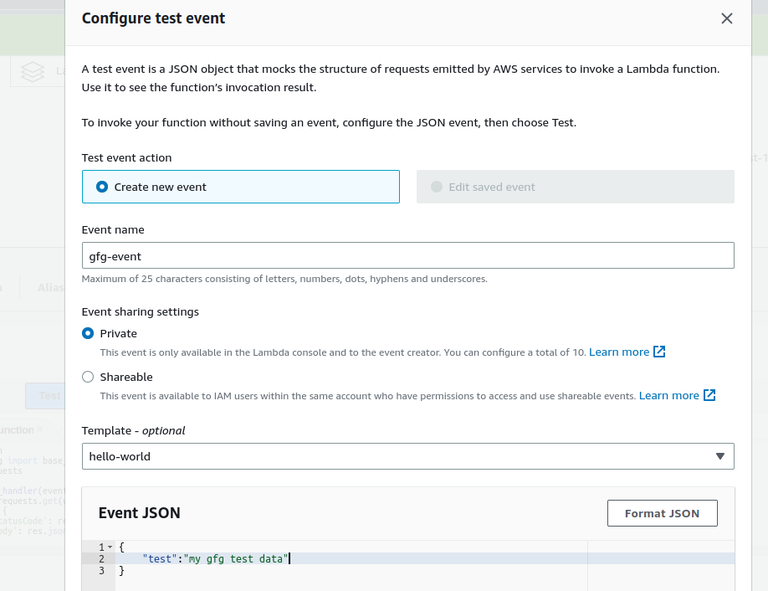Click the dimmed Test button behind dialog
768x591 pixels.
pyautogui.click(x=48, y=395)
